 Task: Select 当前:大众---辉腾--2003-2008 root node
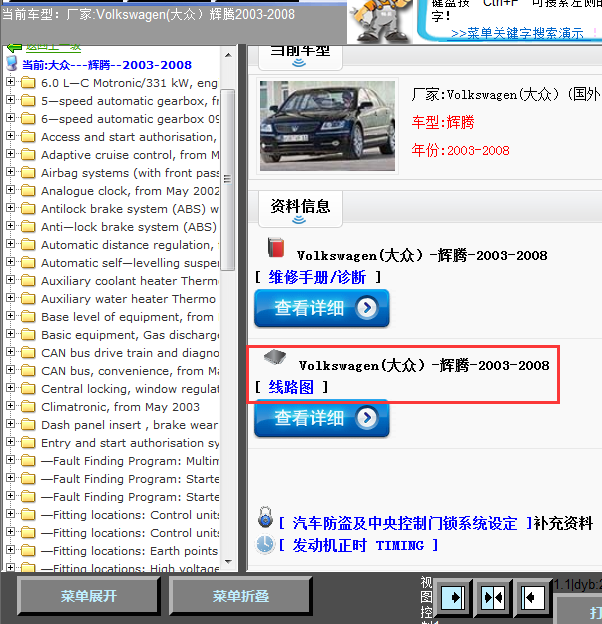107,65
